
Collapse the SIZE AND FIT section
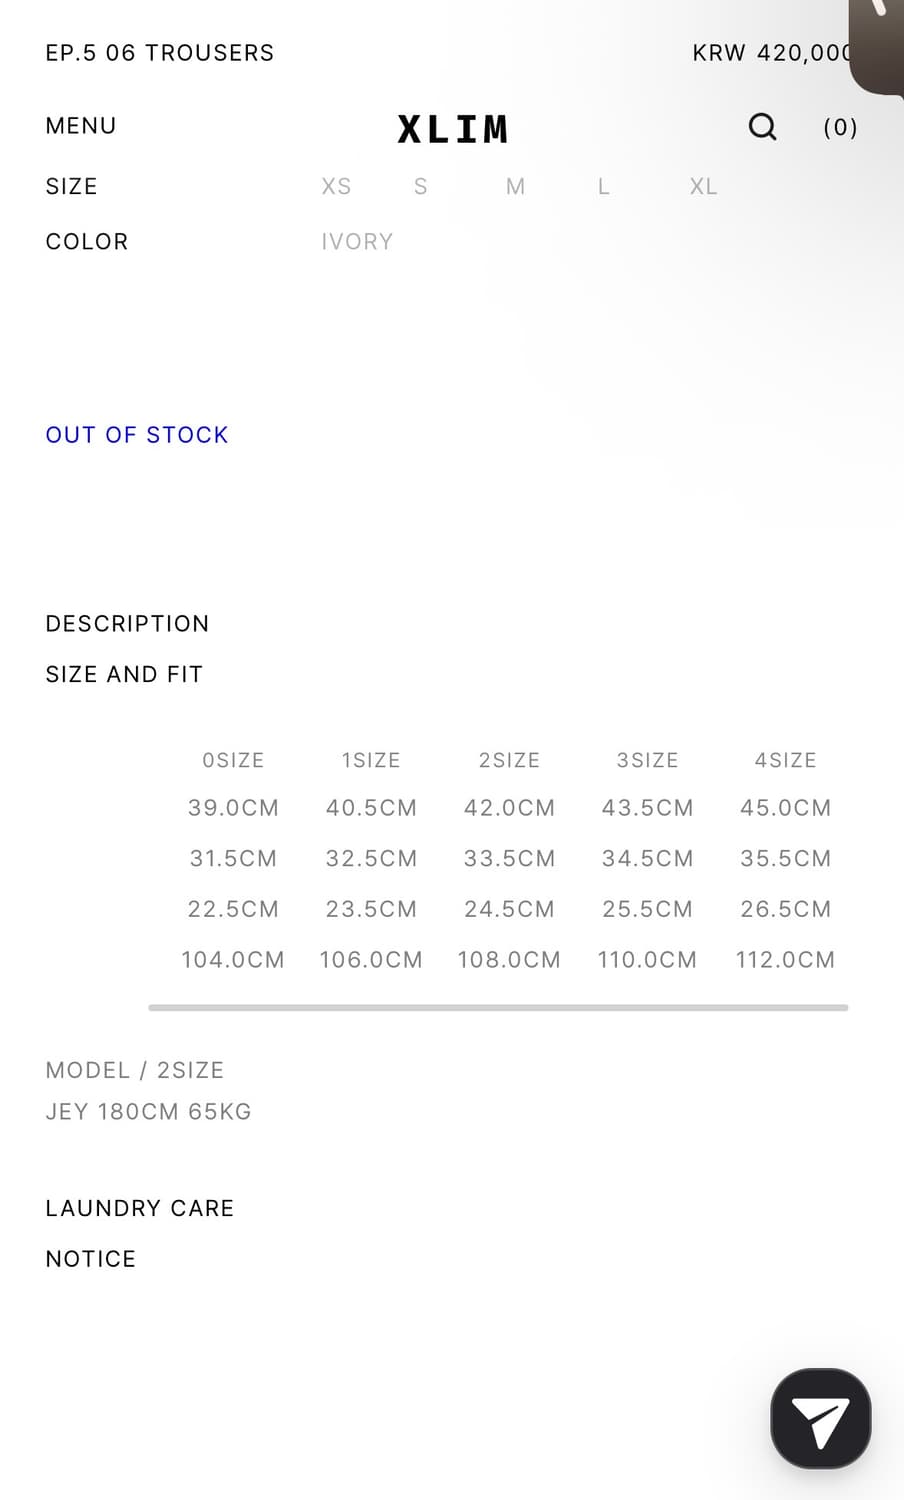(x=124, y=675)
